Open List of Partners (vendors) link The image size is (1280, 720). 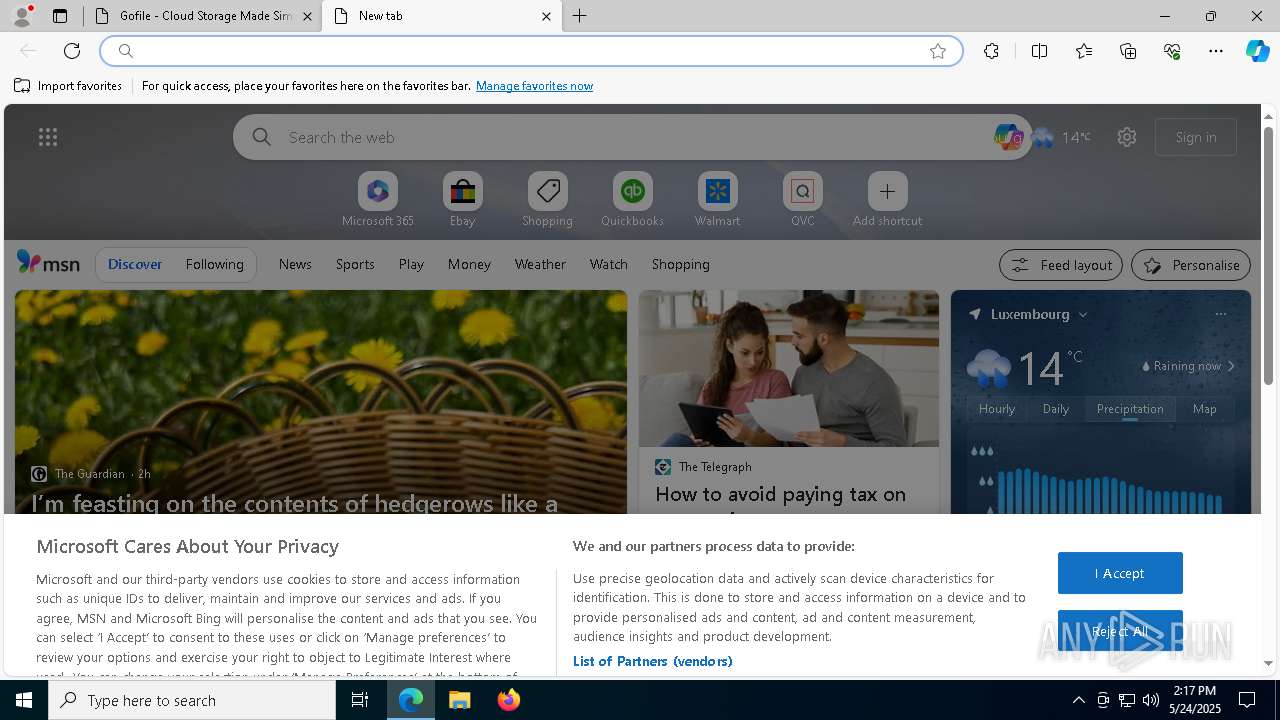652,661
